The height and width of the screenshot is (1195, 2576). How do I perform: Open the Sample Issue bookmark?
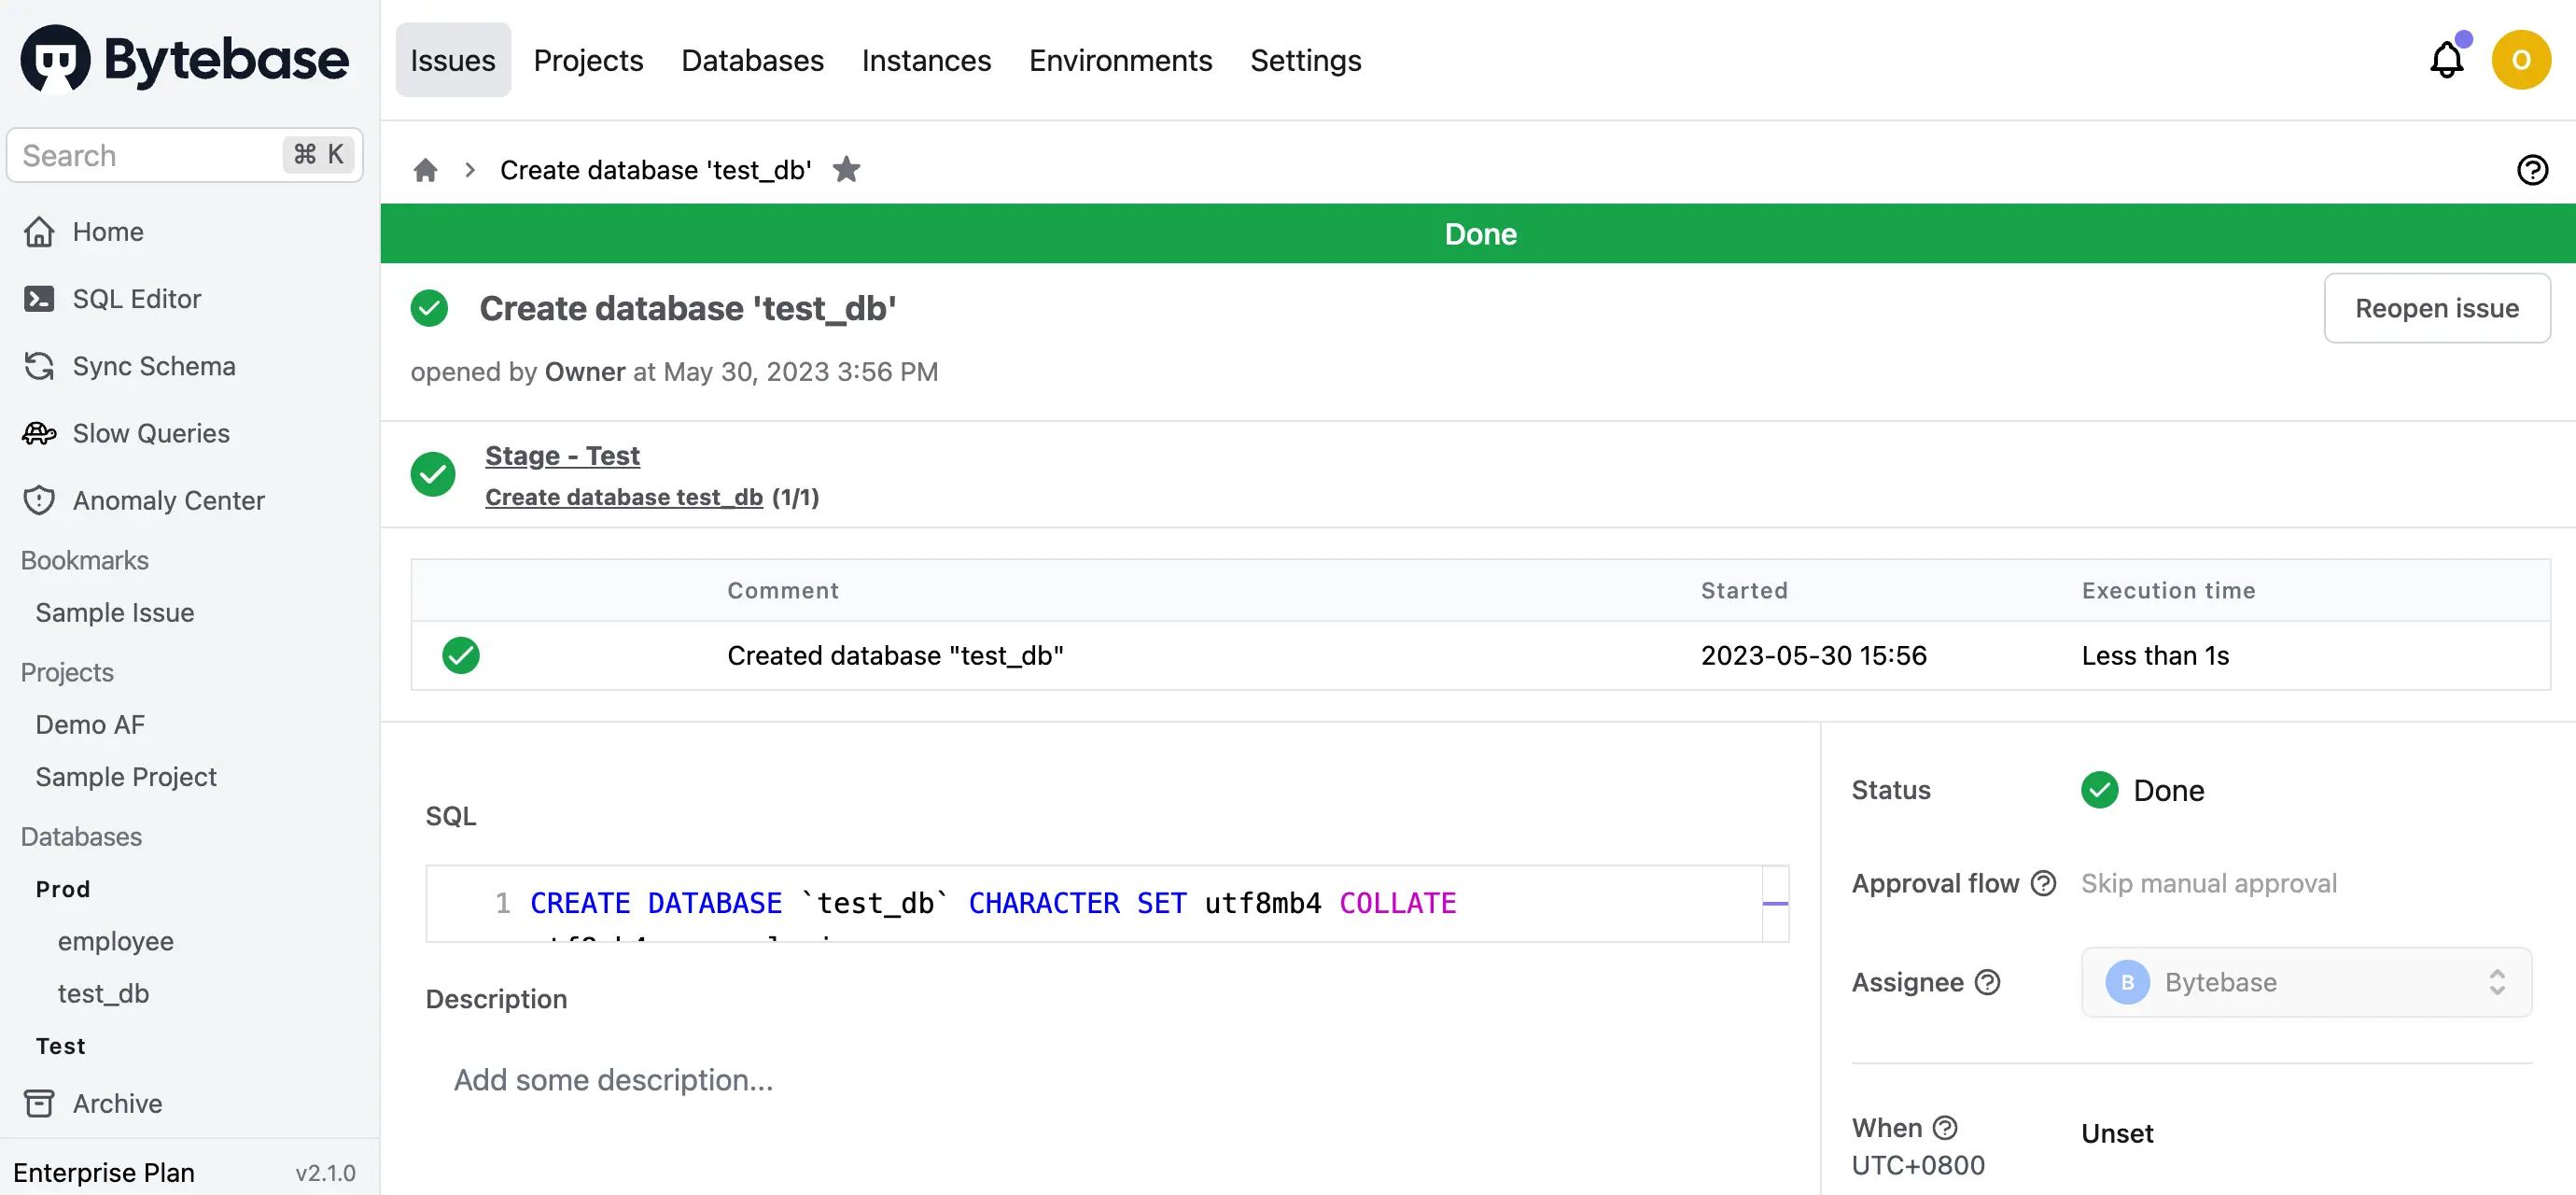click(x=114, y=612)
